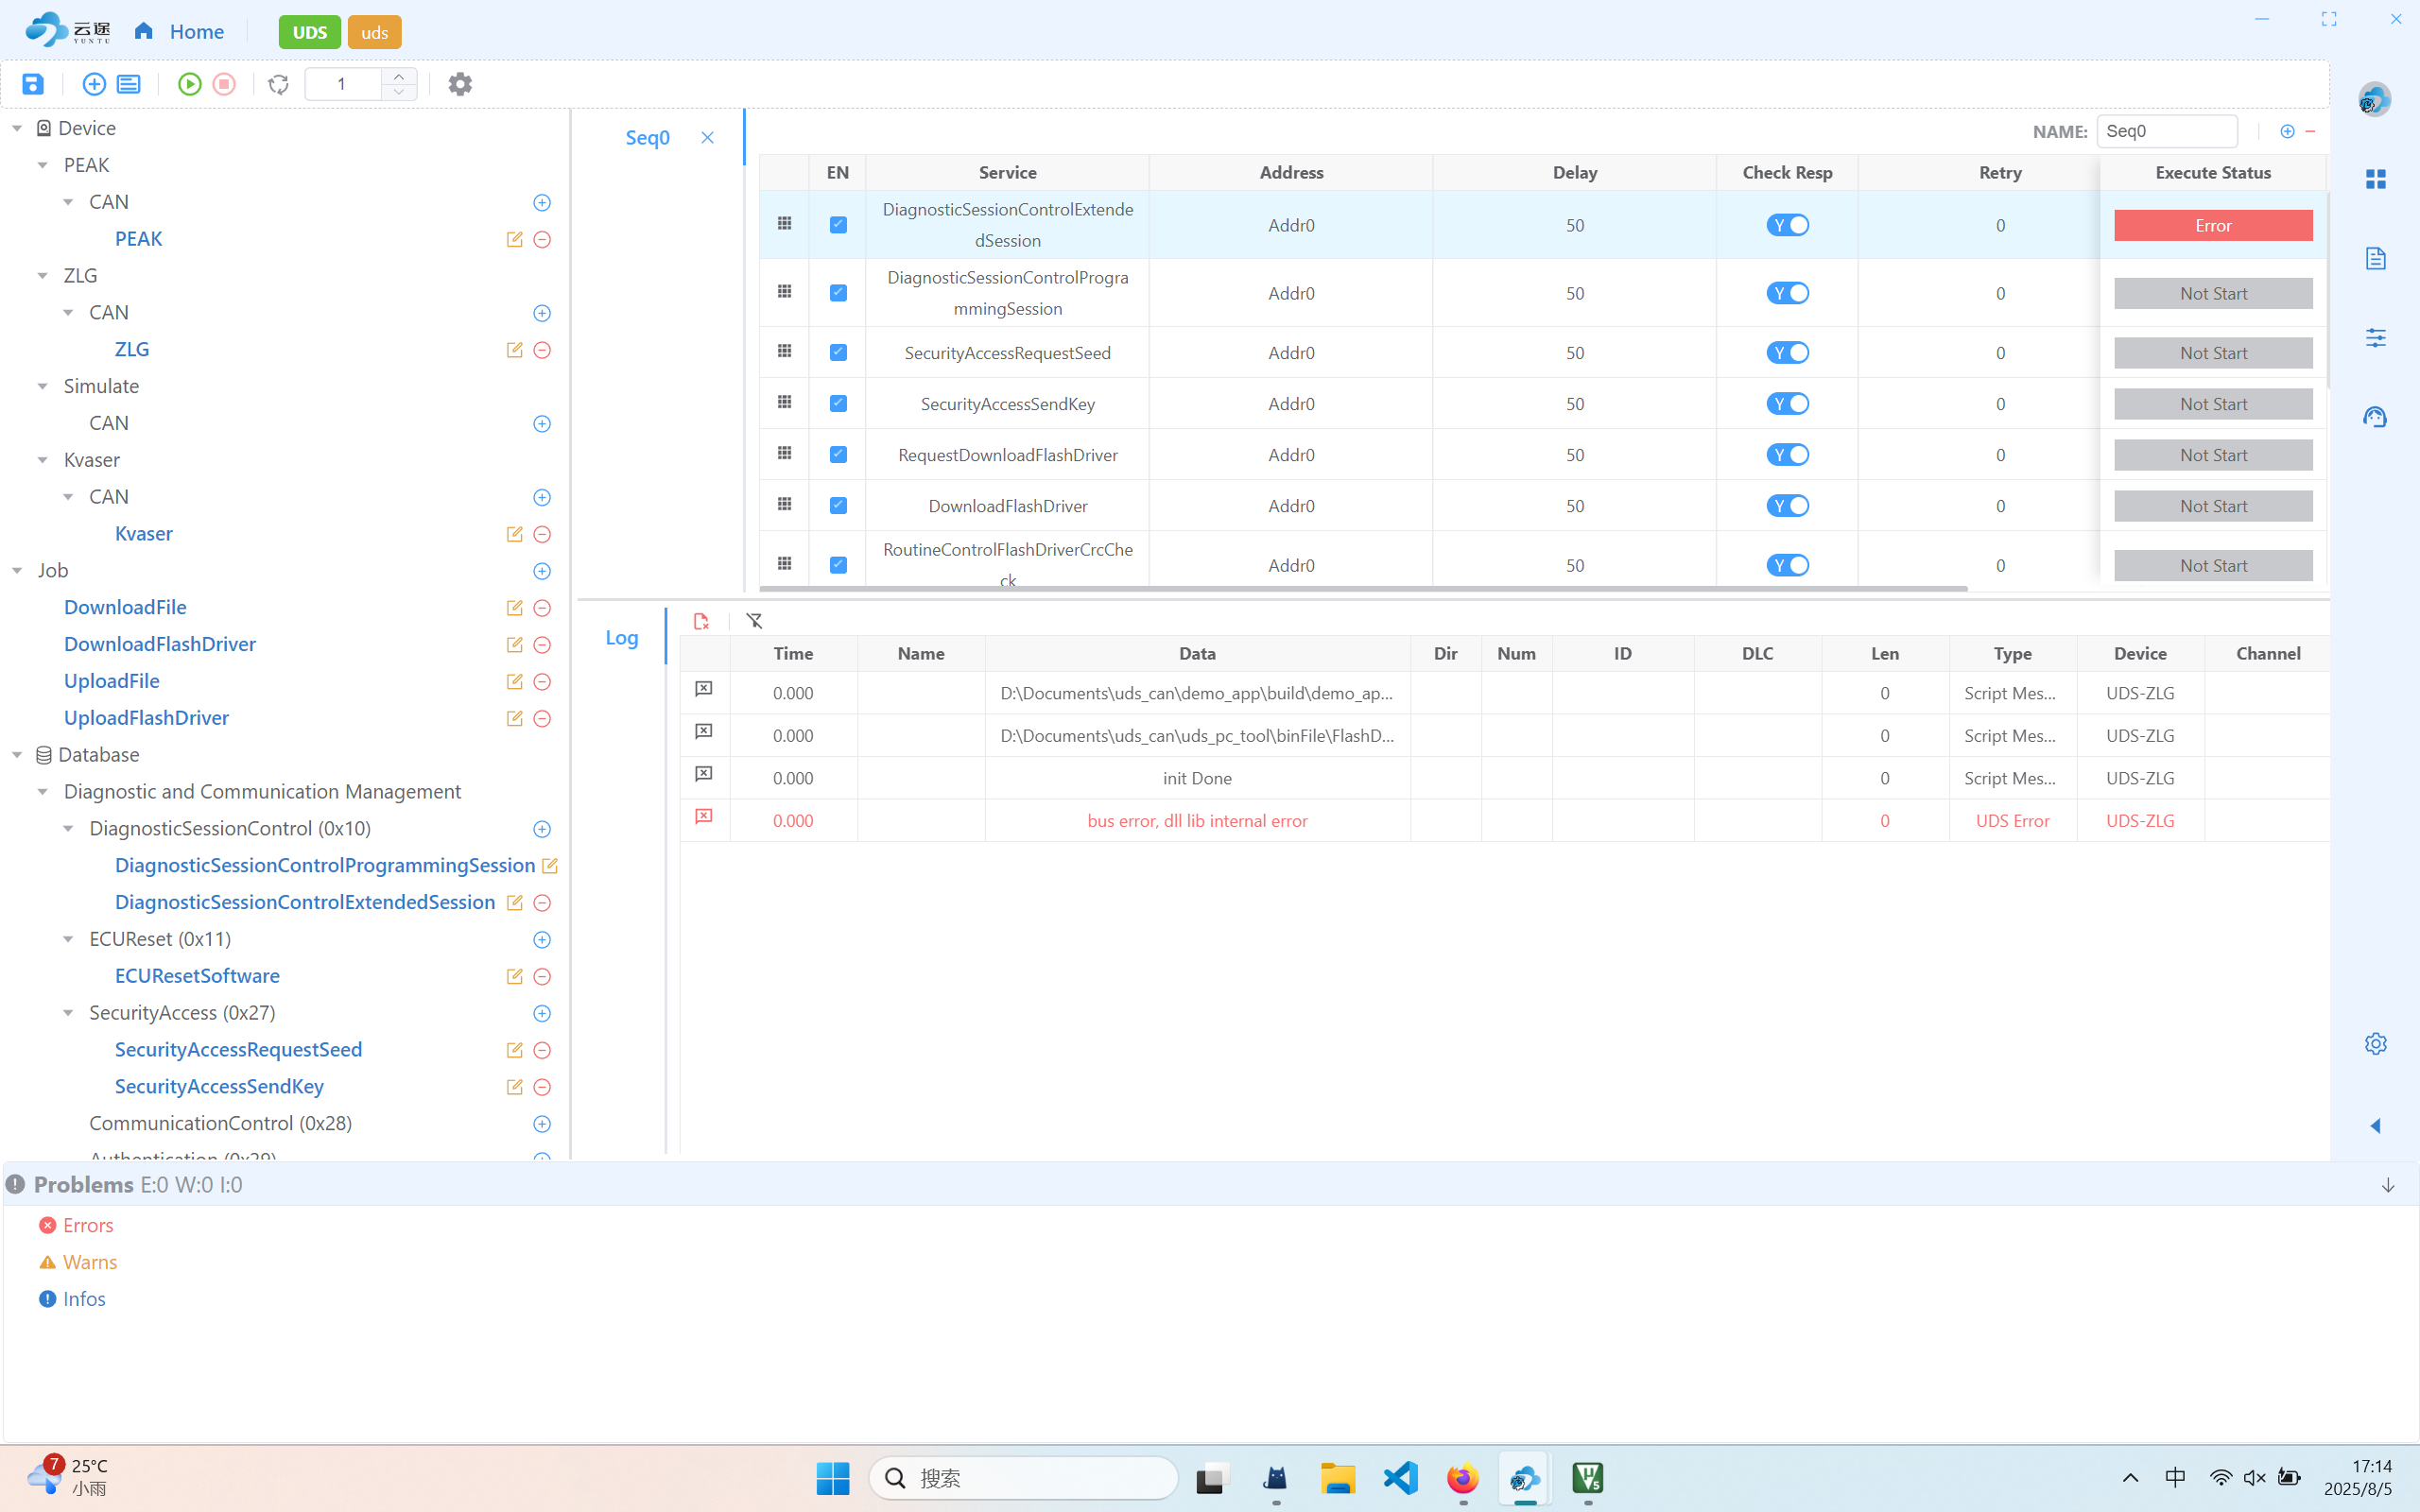
Task: Uncheck EN for RequestDownloadFlashDriver row
Action: click(838, 455)
